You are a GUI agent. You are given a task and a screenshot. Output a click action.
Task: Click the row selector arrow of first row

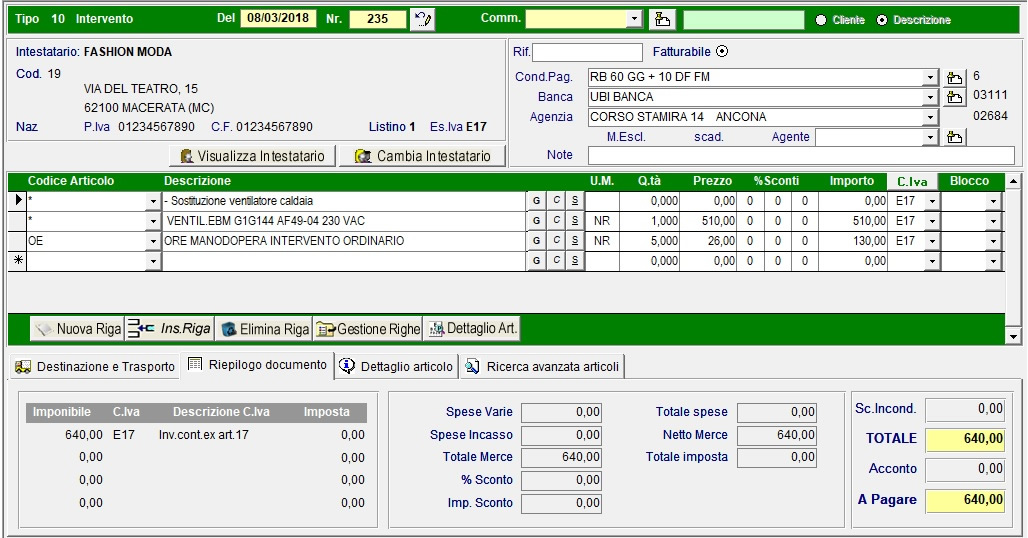(18, 200)
